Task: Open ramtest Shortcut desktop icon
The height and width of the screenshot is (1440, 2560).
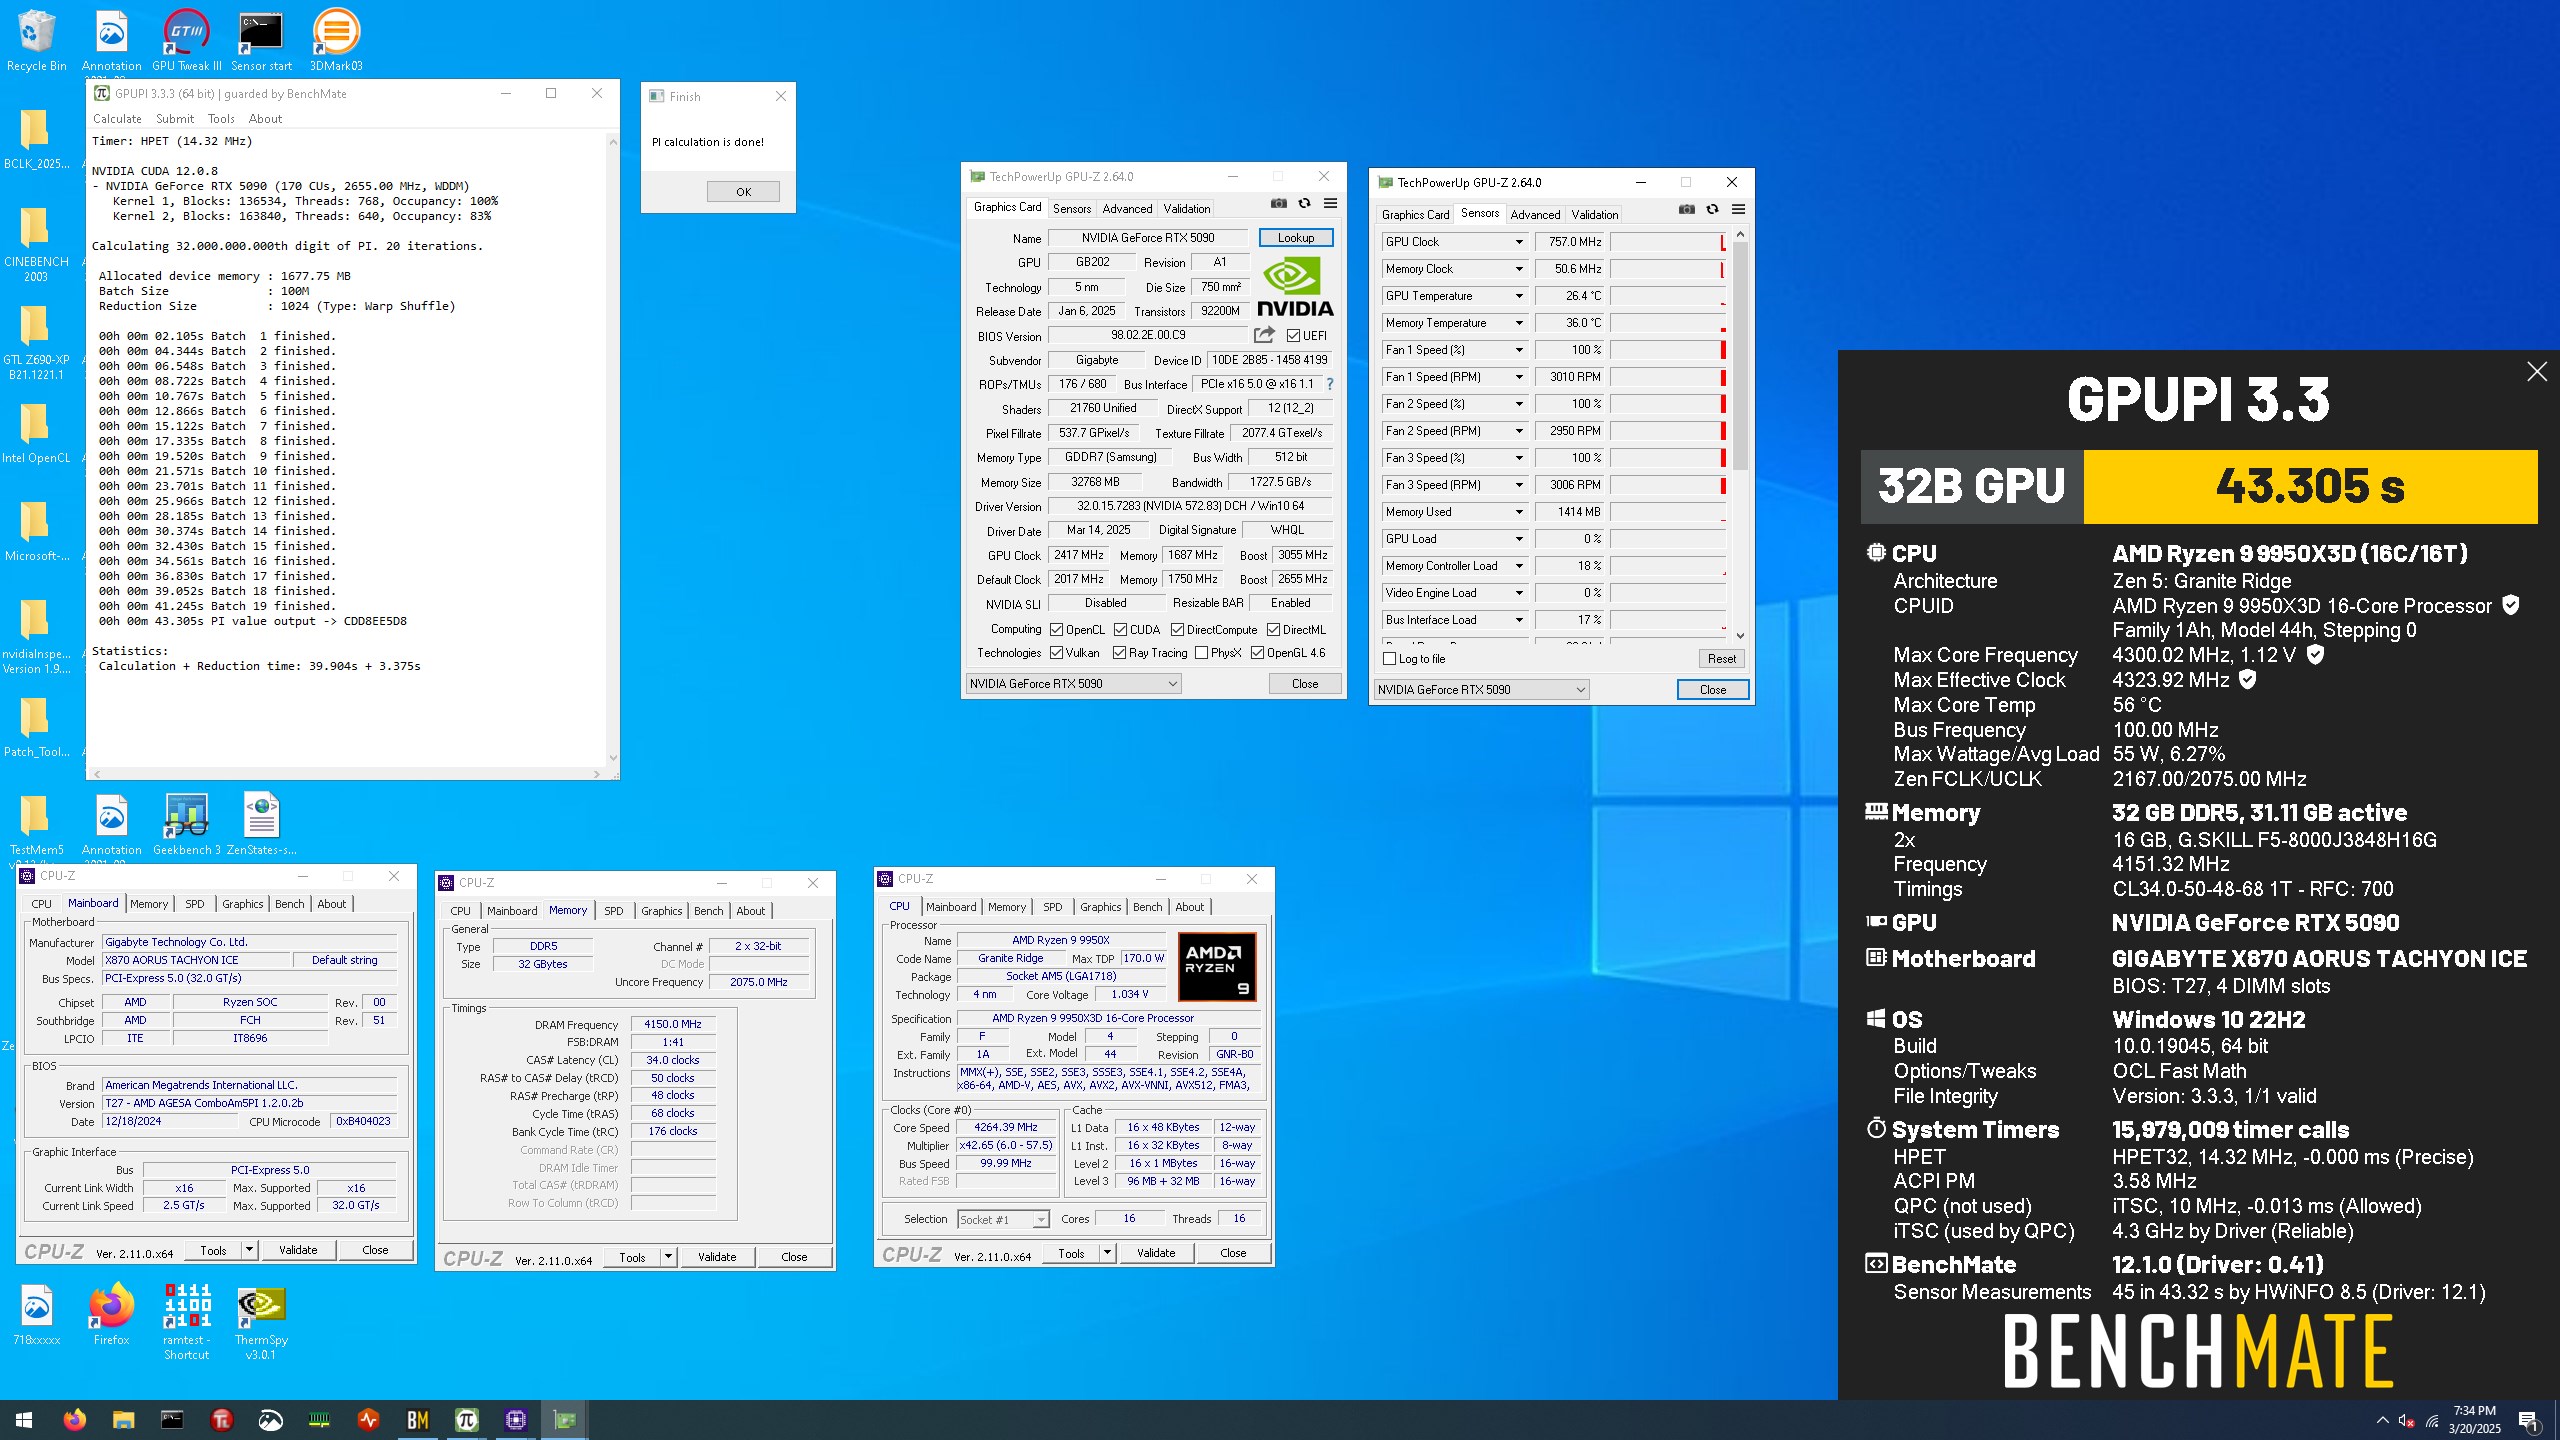Action: coord(187,1322)
